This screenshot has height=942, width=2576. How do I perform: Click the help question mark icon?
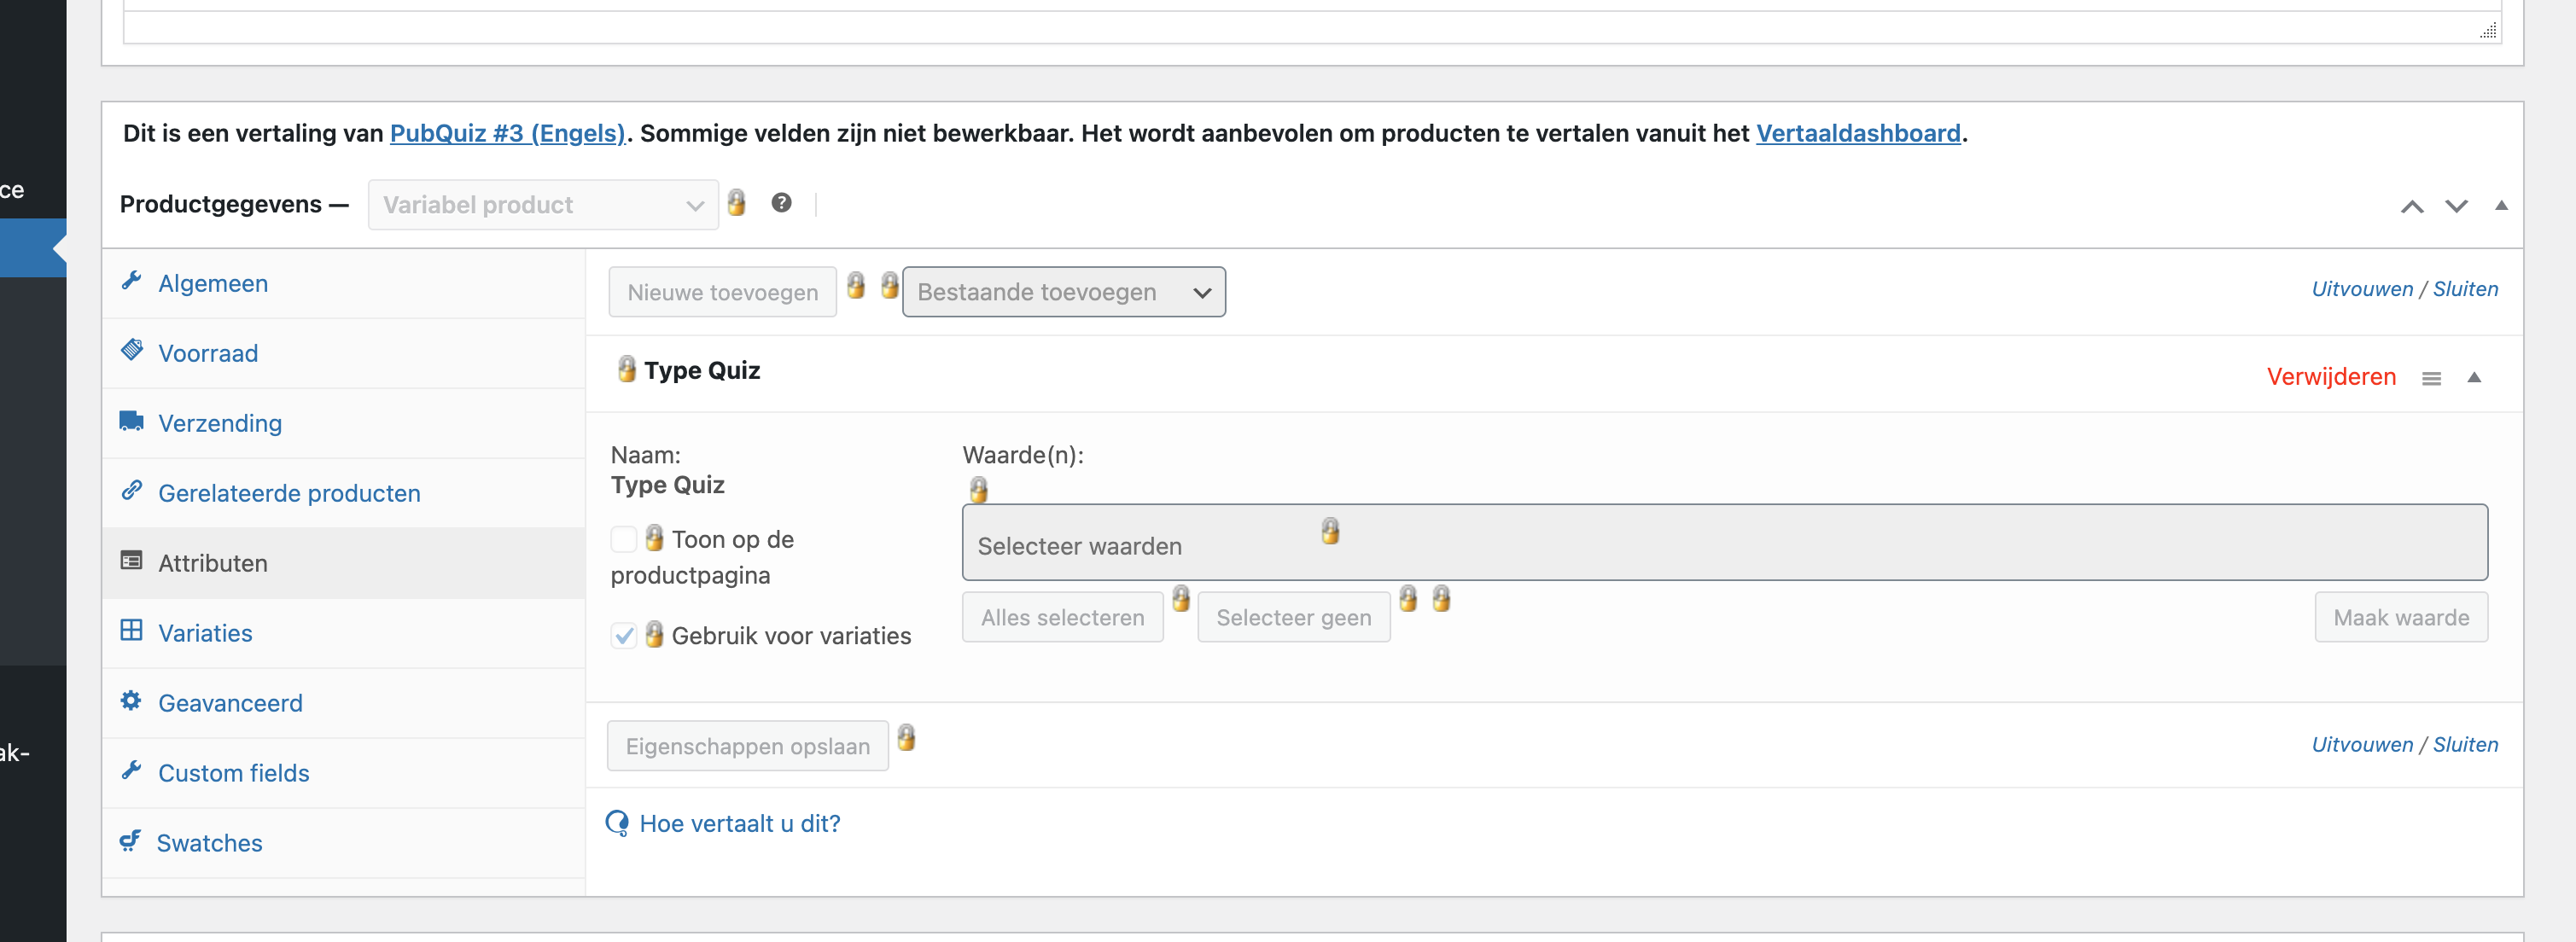pos(782,203)
